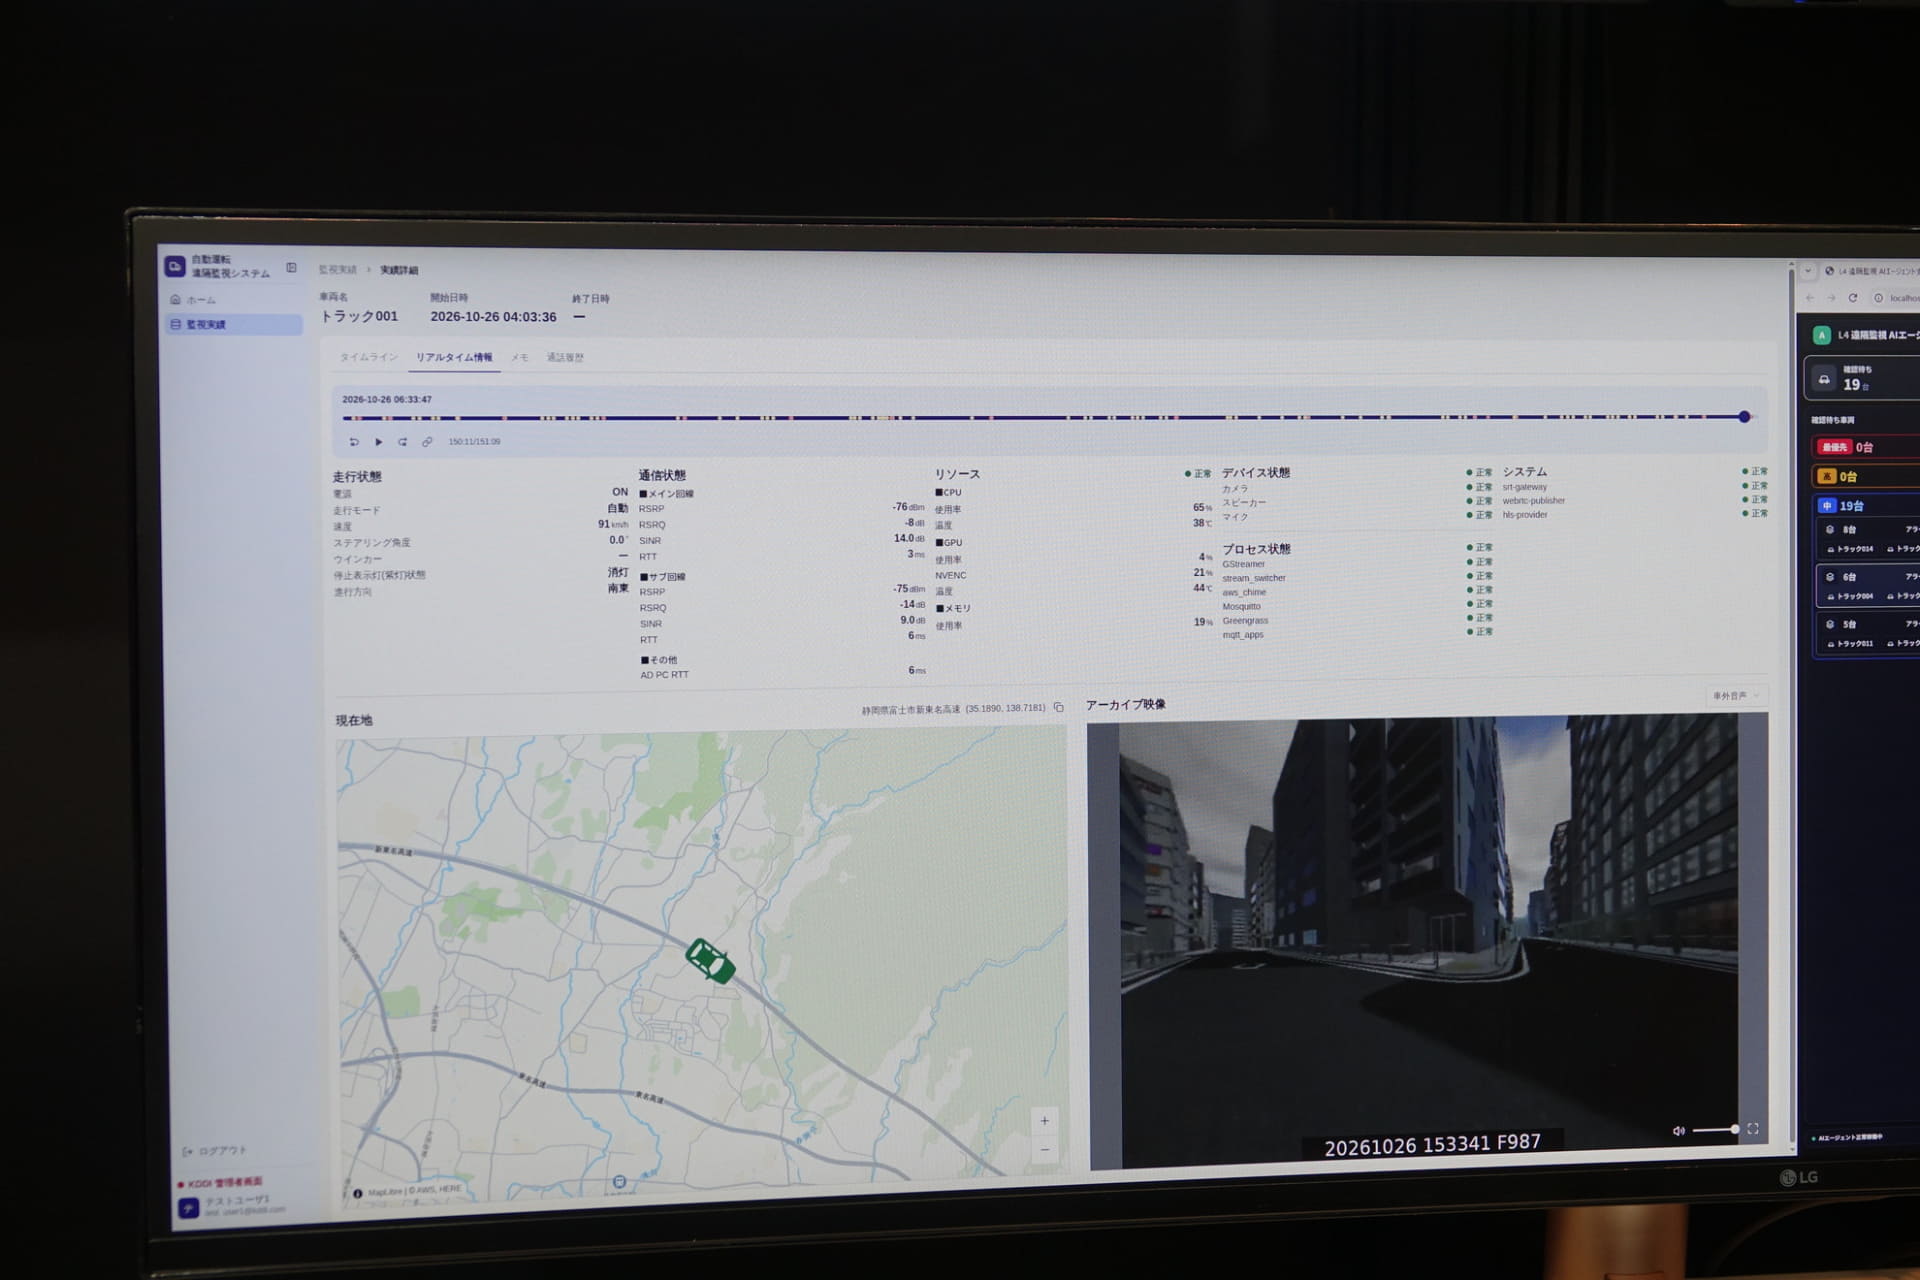Reload the page in the right browser window
Screen dimensions: 1920x1280
[1853, 298]
